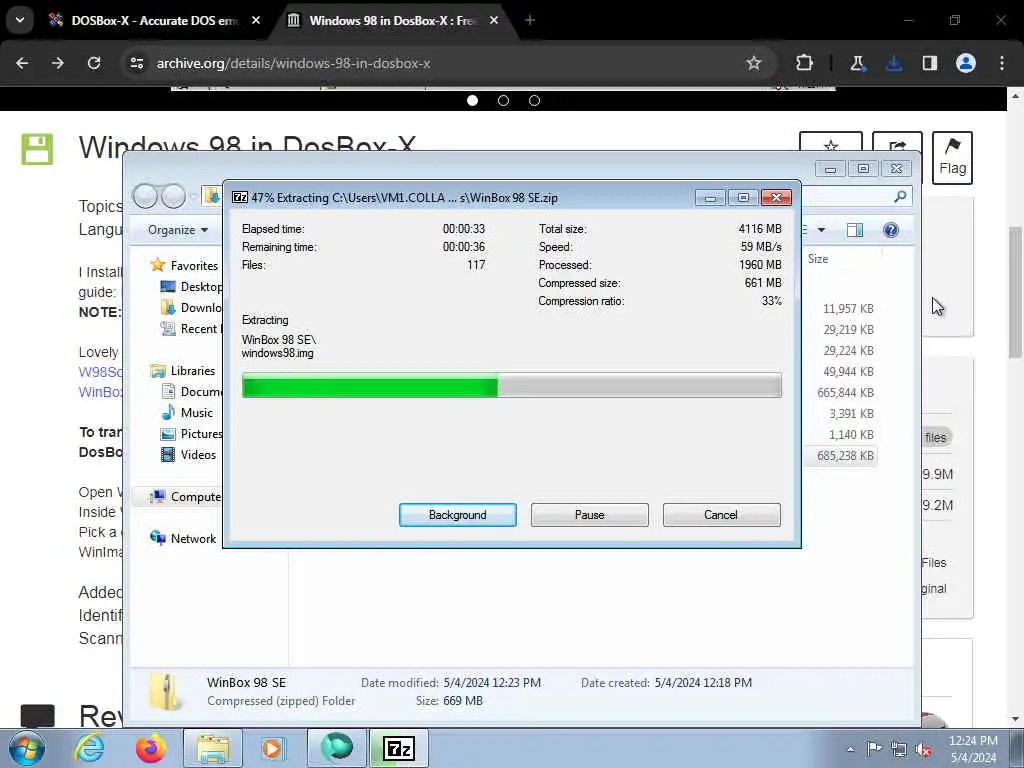
Task: Select second carousel dot on archive page
Action: 504,101
